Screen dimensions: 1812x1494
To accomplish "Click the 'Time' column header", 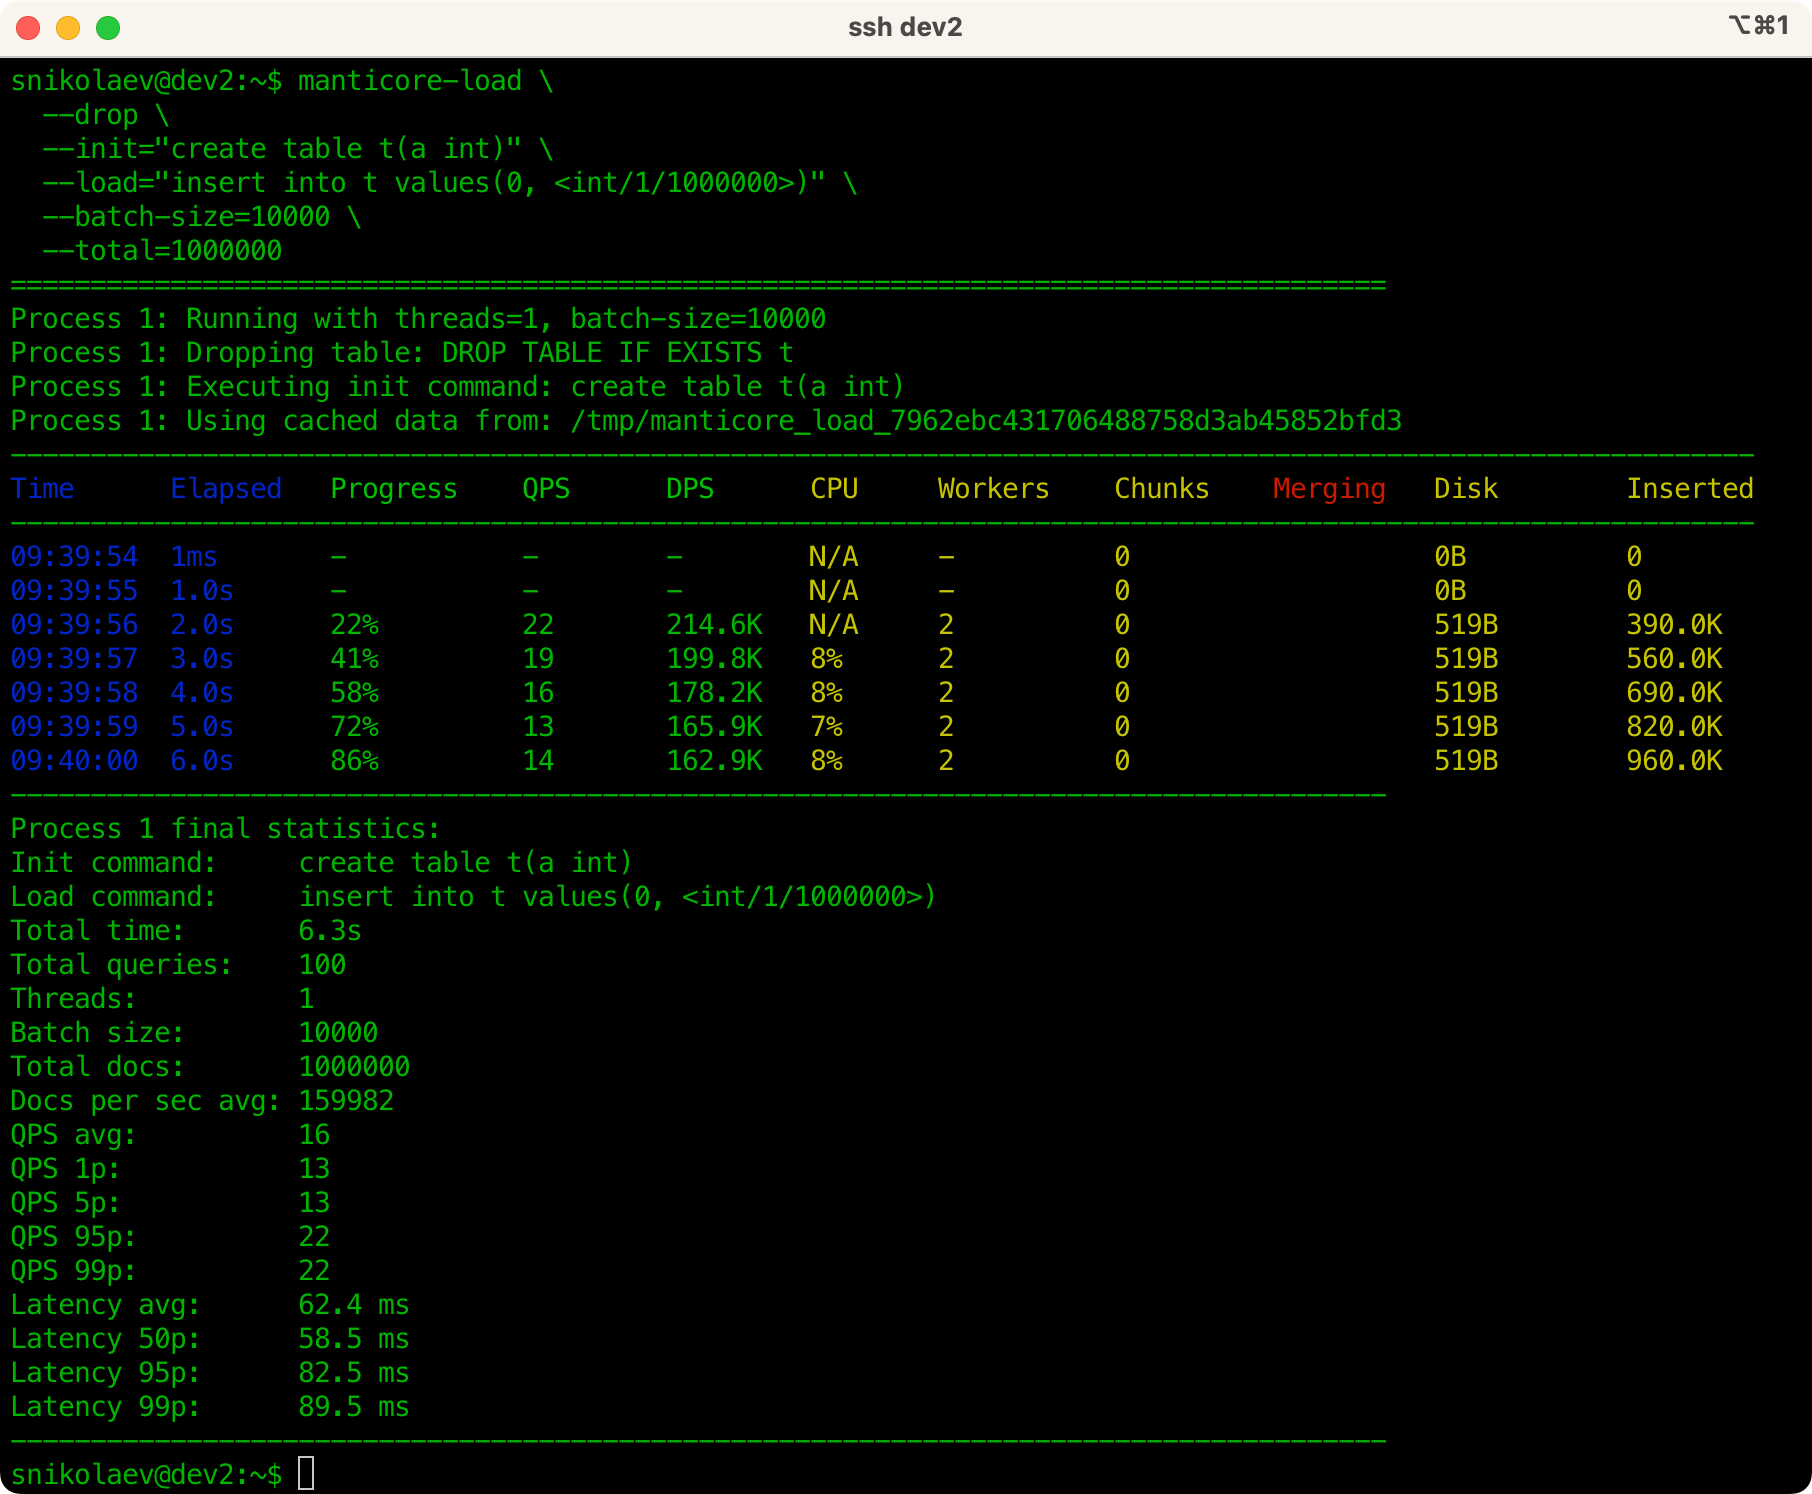I will pos(42,489).
